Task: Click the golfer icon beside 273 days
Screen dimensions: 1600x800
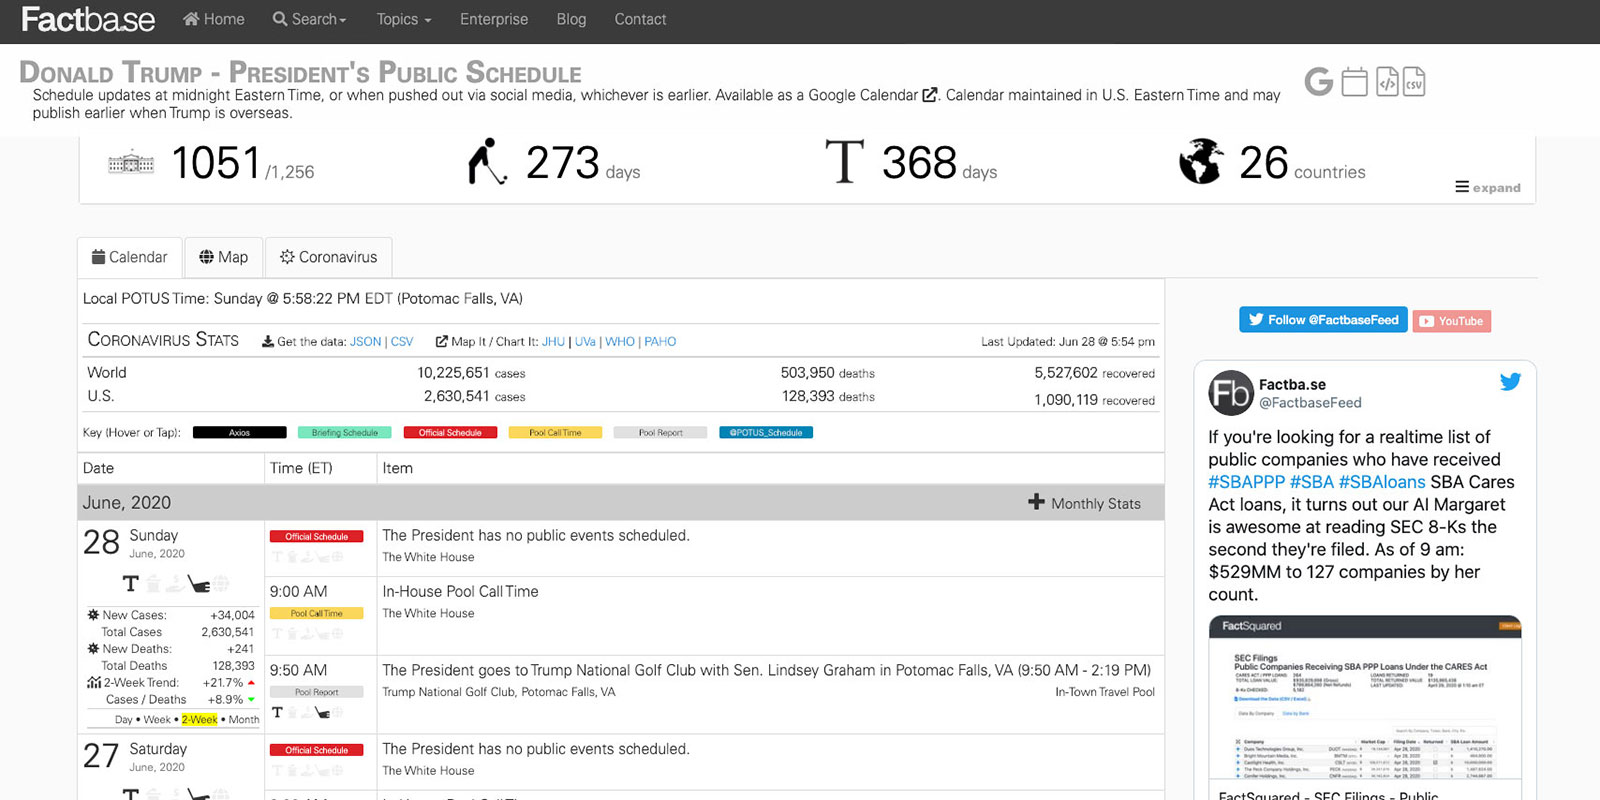Action: pos(487,162)
